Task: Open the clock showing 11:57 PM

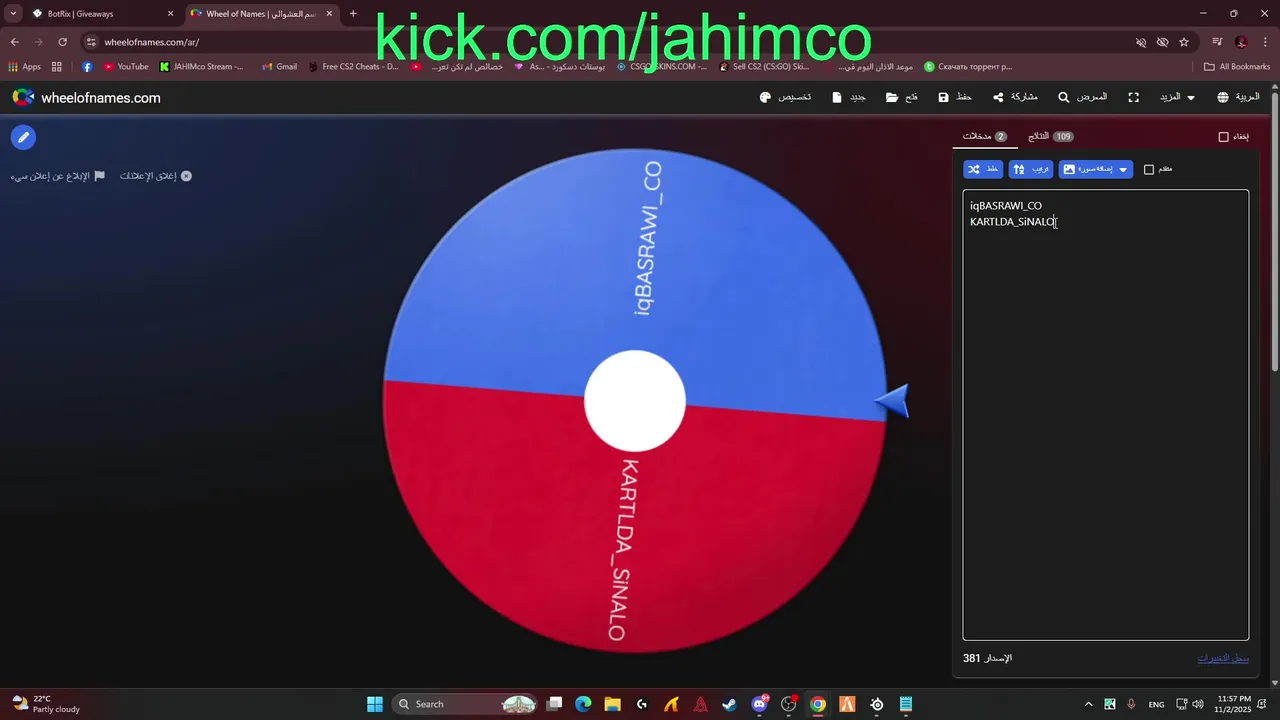Action: (1233, 704)
